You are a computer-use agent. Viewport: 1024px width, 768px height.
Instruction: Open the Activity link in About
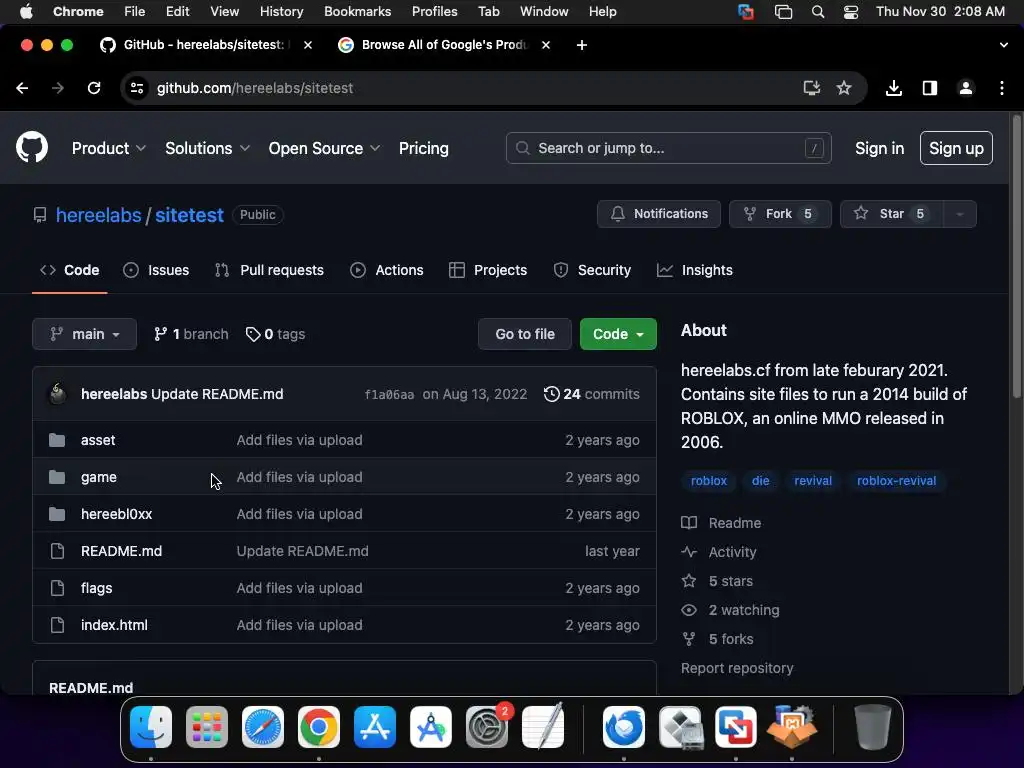tap(732, 552)
